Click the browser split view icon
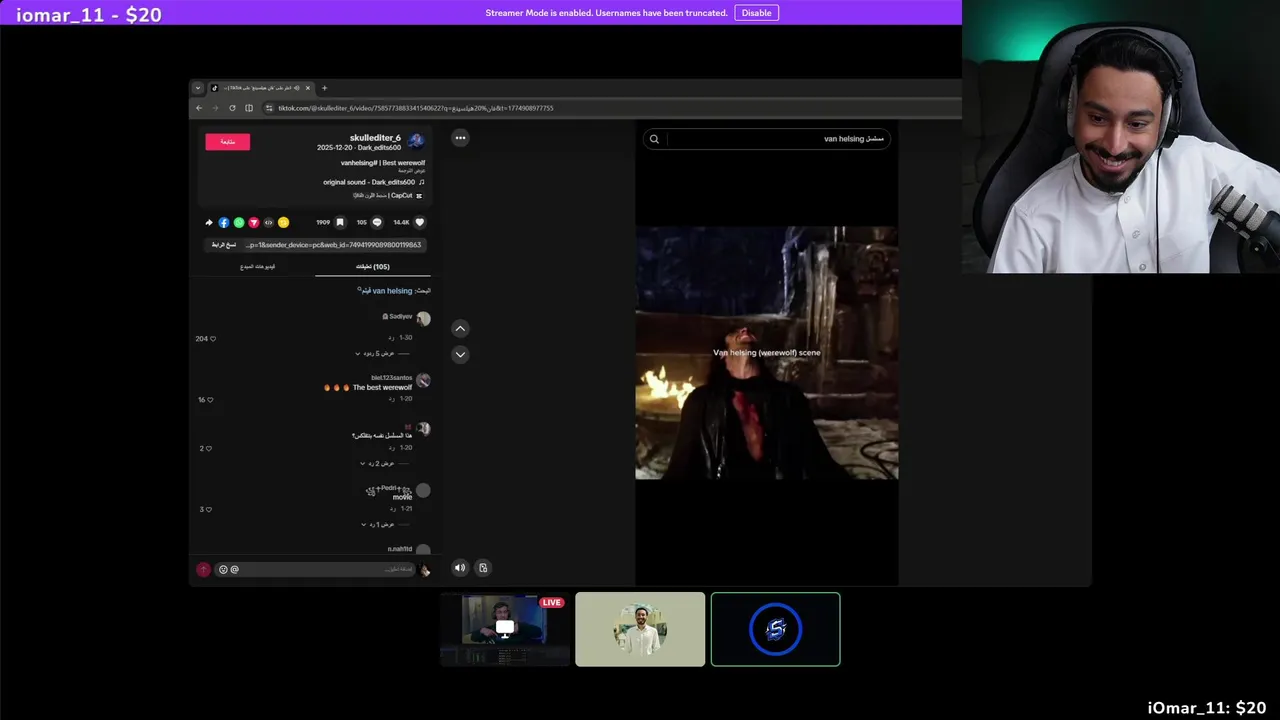Viewport: 1280px width, 720px height. coord(249,108)
